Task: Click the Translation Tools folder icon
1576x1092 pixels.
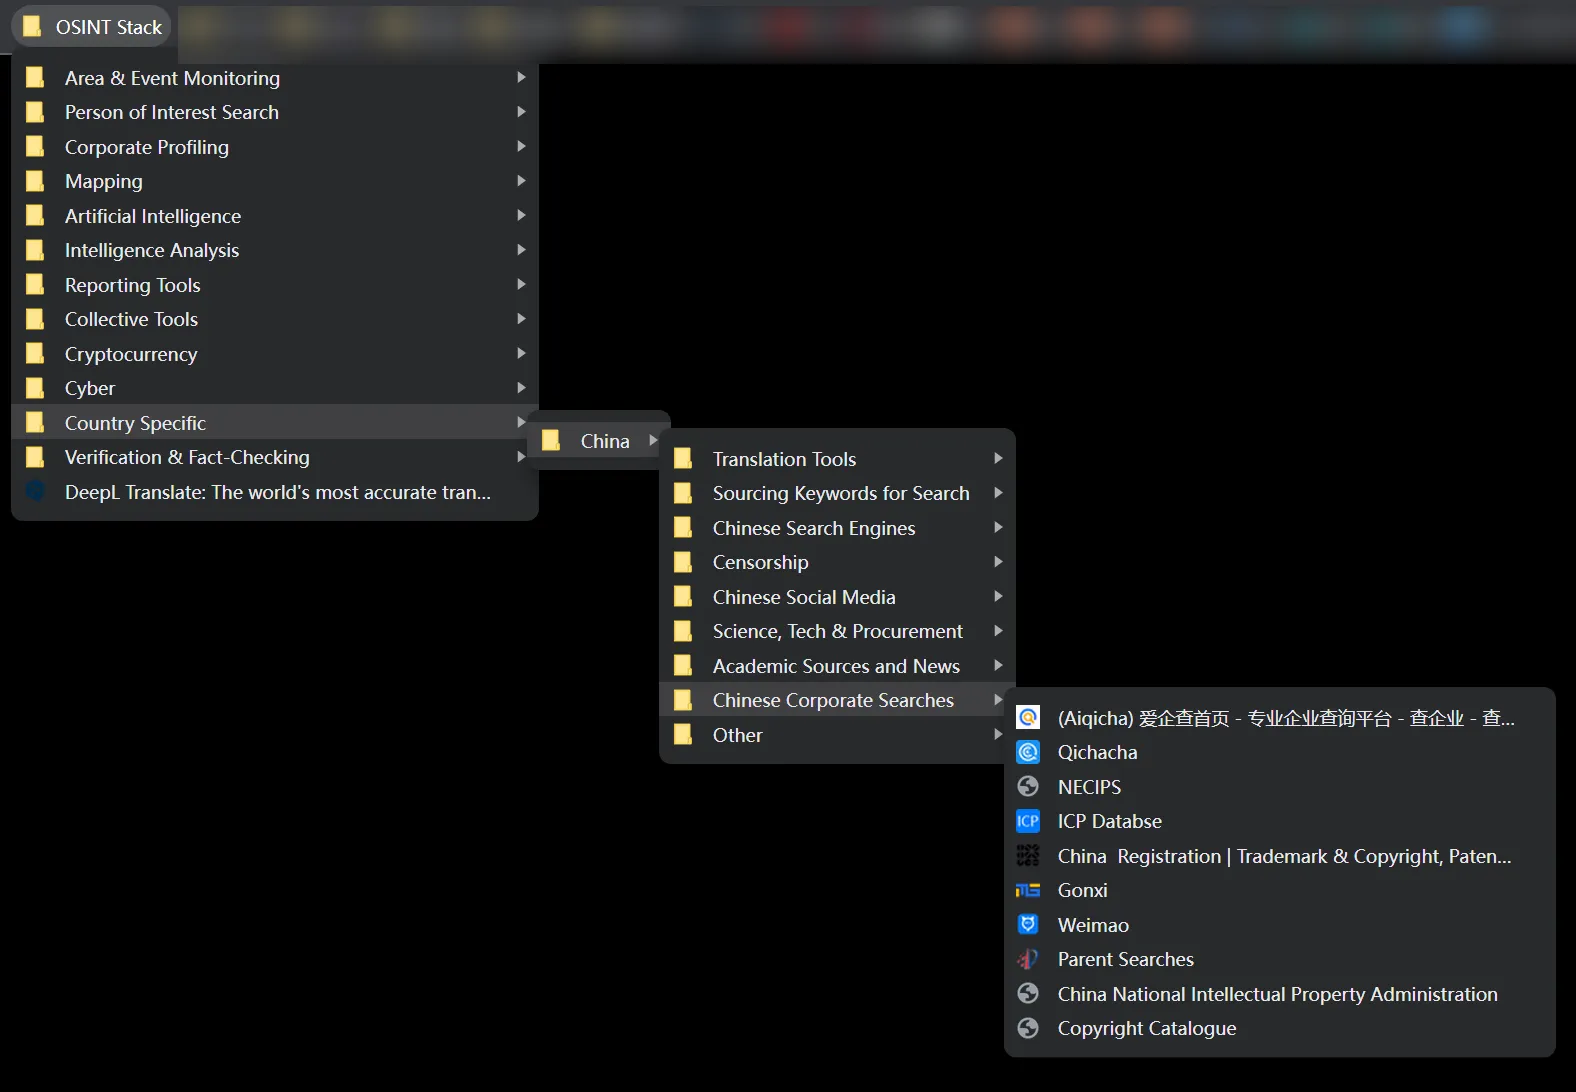Action: pos(683,459)
